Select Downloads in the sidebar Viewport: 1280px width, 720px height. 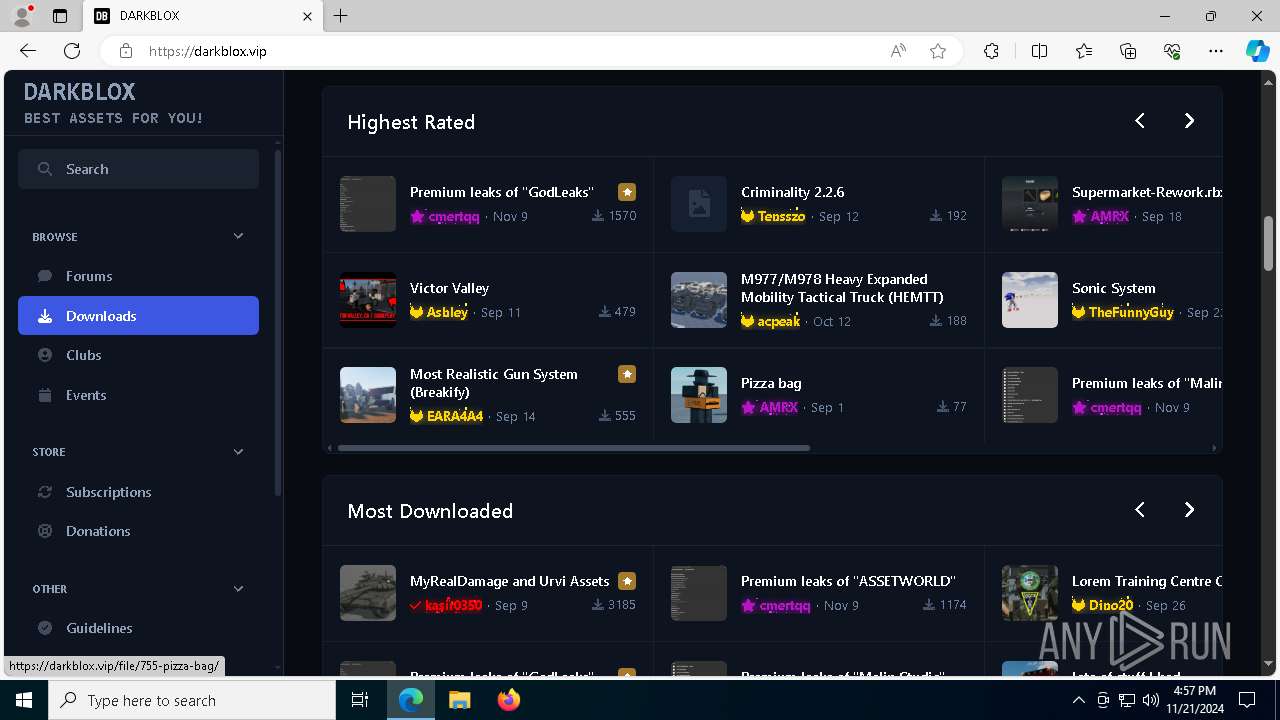point(138,316)
